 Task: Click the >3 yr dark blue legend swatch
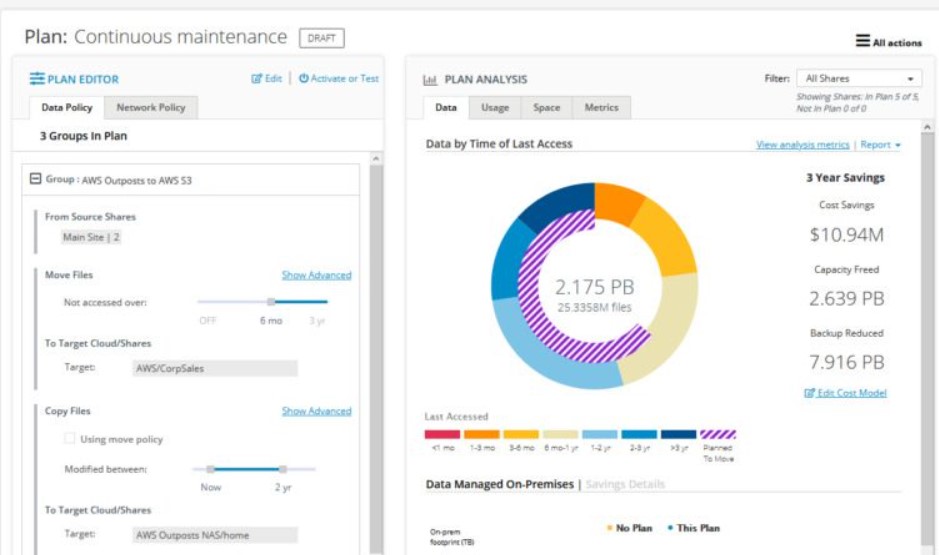click(x=678, y=434)
